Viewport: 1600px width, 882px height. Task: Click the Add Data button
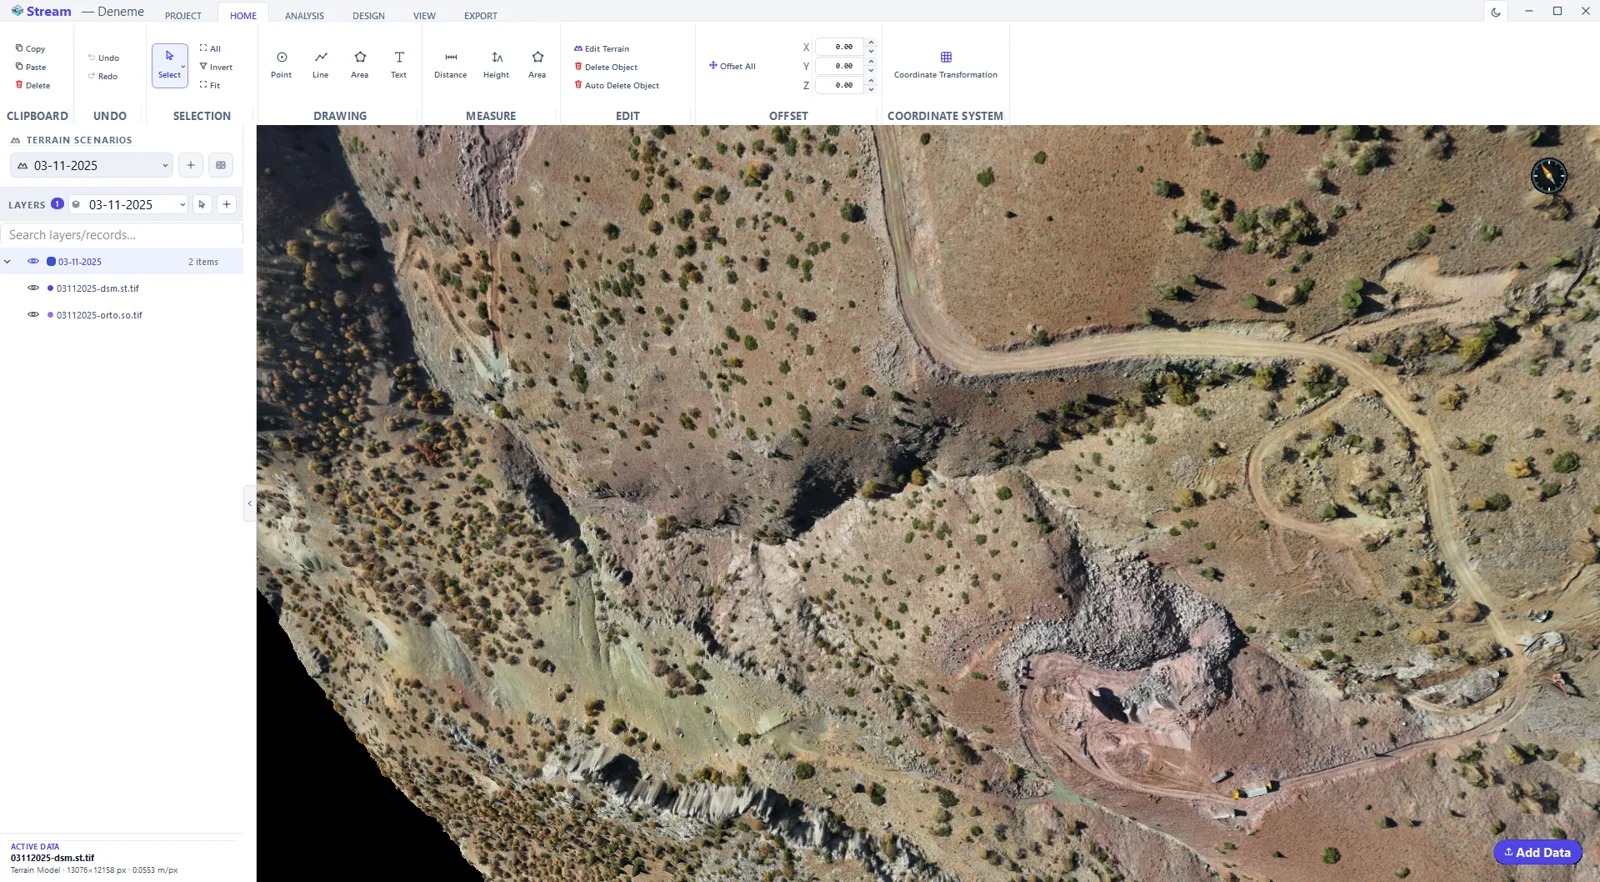1538,852
